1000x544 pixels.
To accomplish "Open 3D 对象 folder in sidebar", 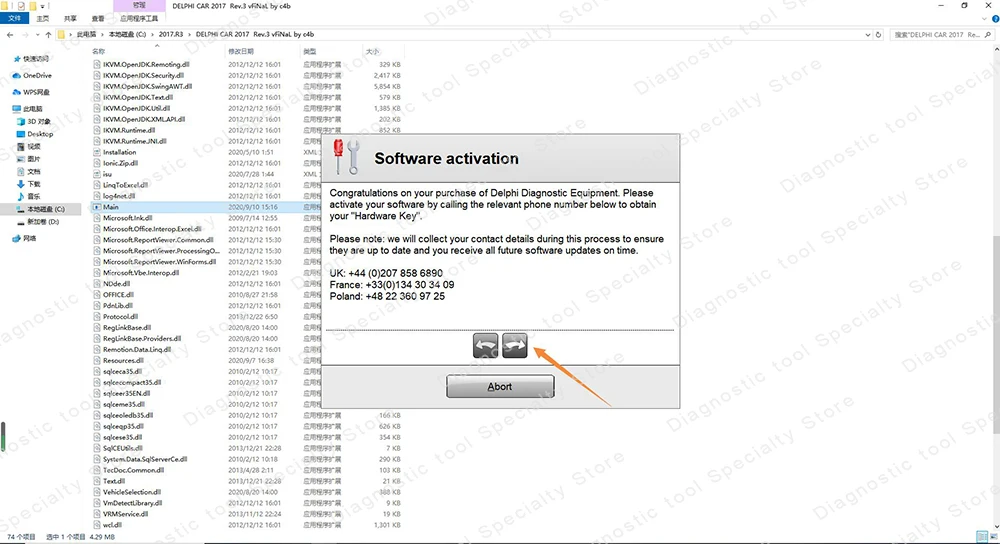I will [x=38, y=121].
